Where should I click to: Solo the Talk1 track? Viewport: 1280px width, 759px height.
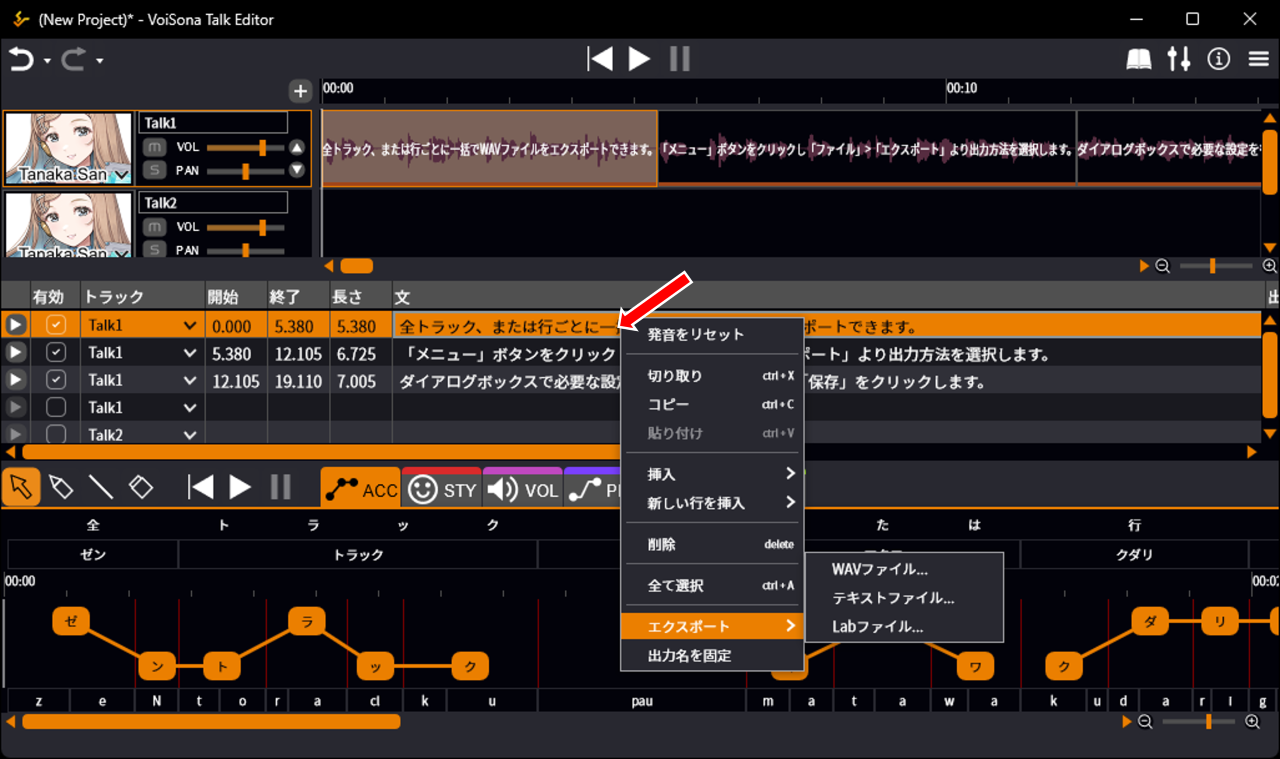pos(154,170)
